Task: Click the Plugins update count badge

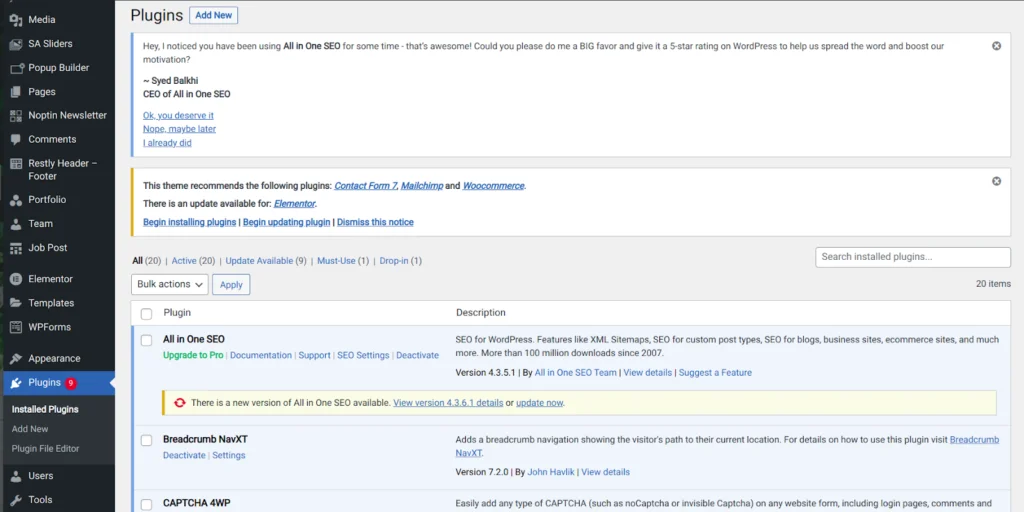Action: (71, 383)
